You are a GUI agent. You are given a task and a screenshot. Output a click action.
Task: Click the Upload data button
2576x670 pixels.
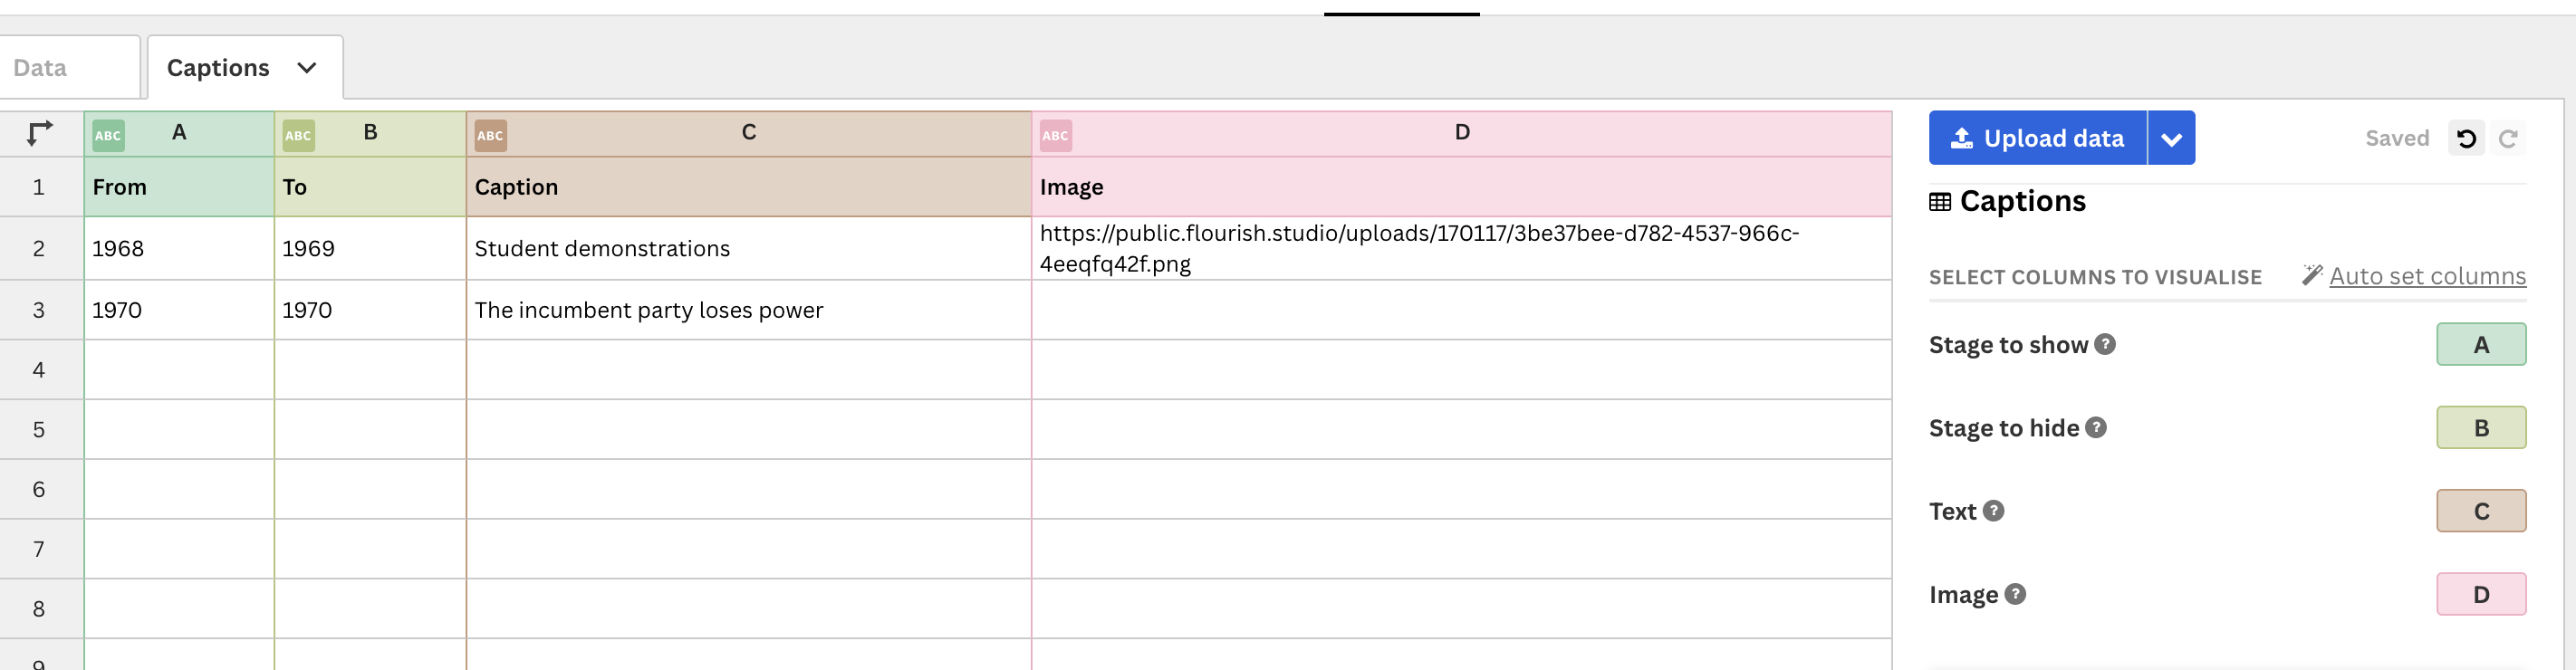(2037, 138)
